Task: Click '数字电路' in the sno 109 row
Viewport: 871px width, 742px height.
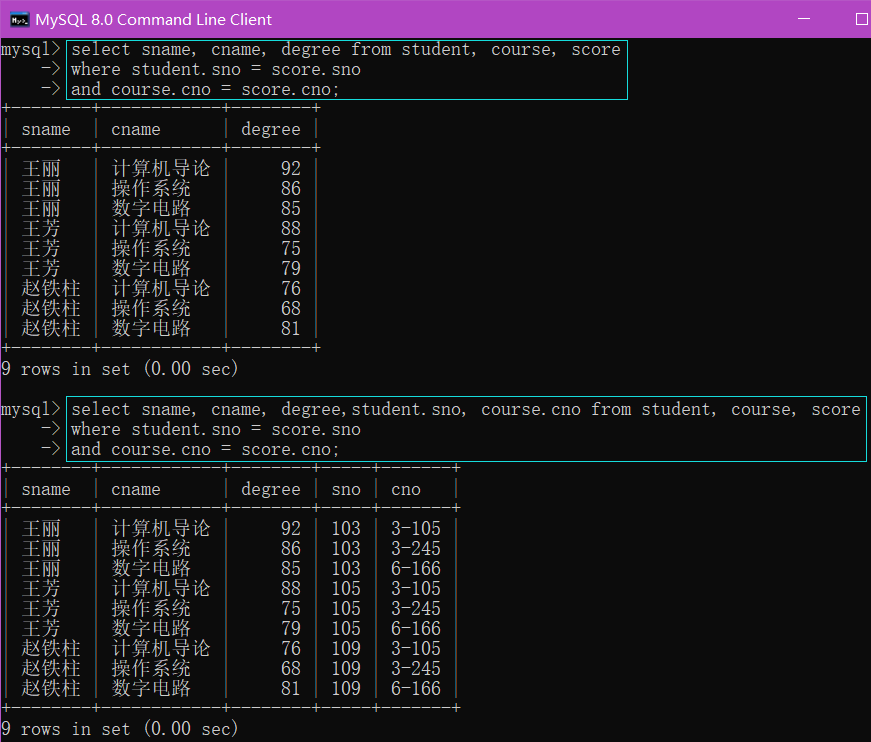Action: [x=151, y=688]
